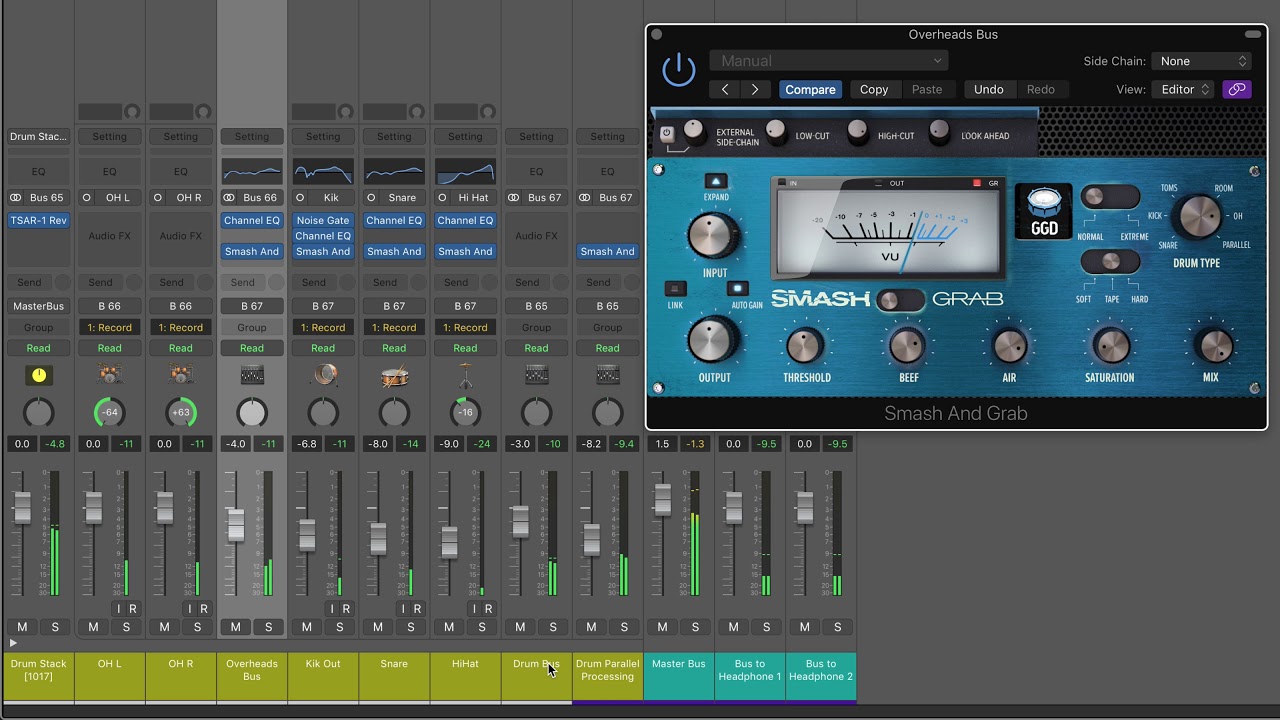
Task: Click the GGD drum logo in plugin
Action: pos(1044,211)
